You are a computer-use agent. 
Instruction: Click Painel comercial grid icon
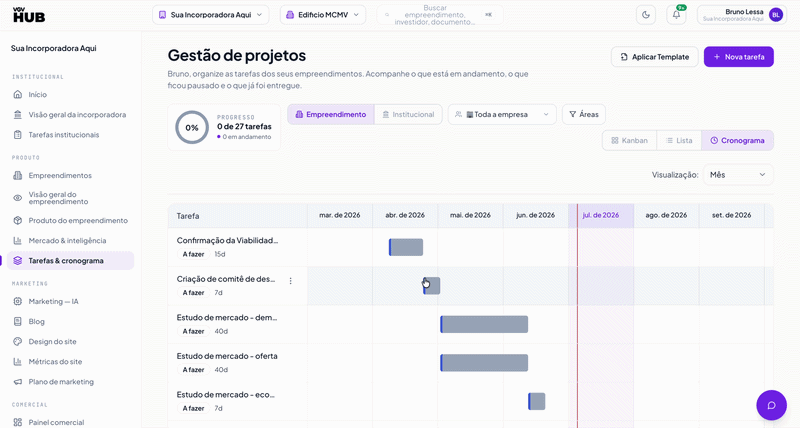(x=18, y=422)
